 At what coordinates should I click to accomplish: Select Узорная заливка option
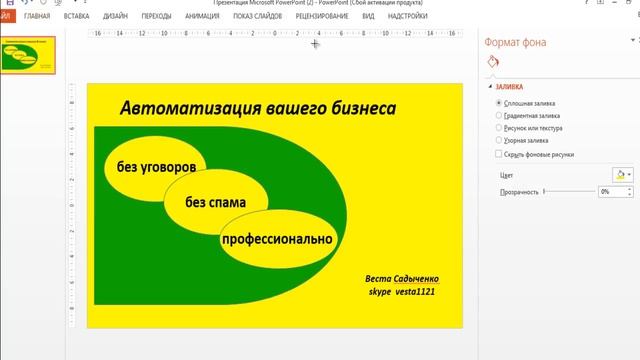498,140
